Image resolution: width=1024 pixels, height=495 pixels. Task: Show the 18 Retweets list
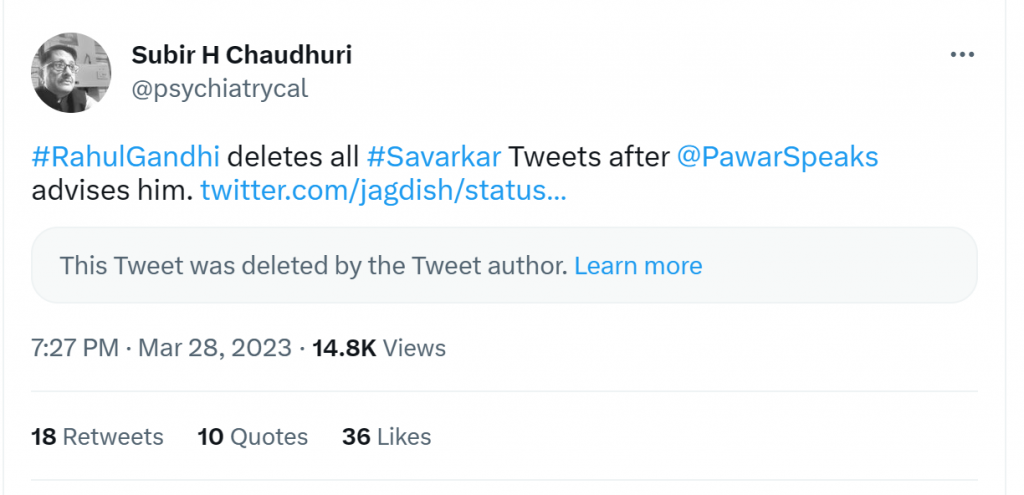97,437
